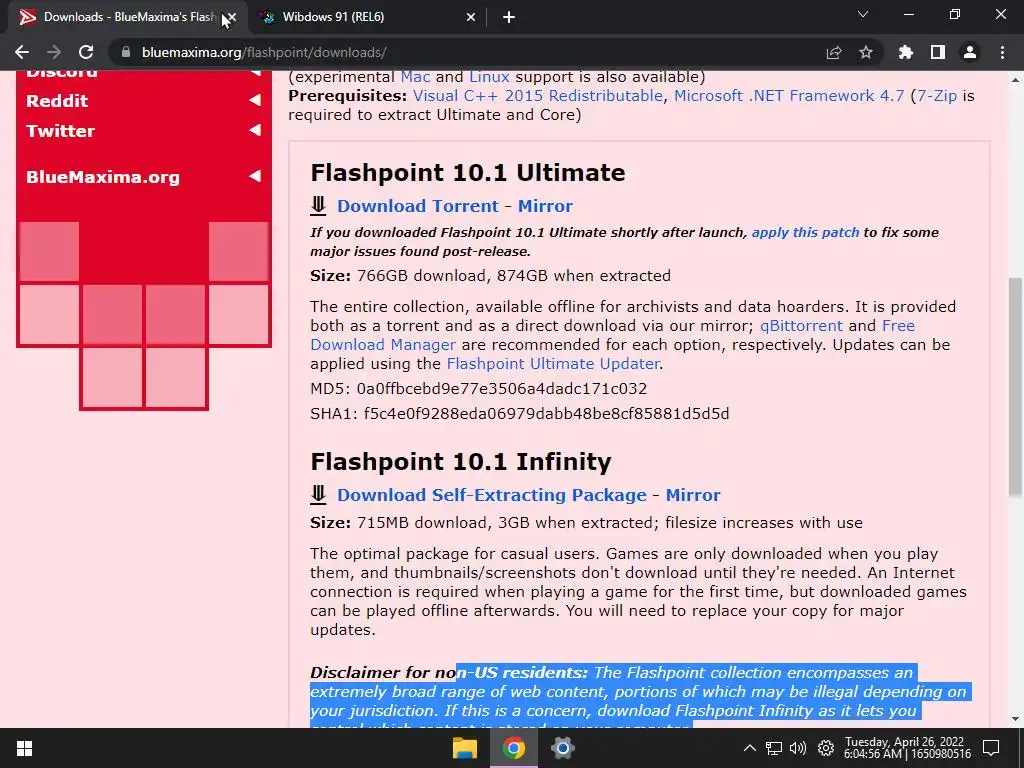Viewport: 1024px width, 768px height.
Task: Open the Windows Start menu
Action: pyautogui.click(x=24, y=748)
